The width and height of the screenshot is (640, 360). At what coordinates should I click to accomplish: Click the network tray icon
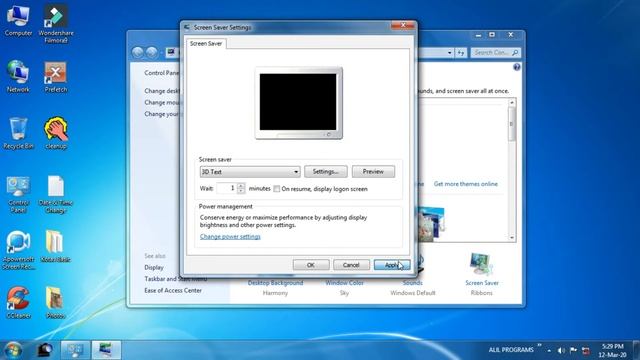586,351
